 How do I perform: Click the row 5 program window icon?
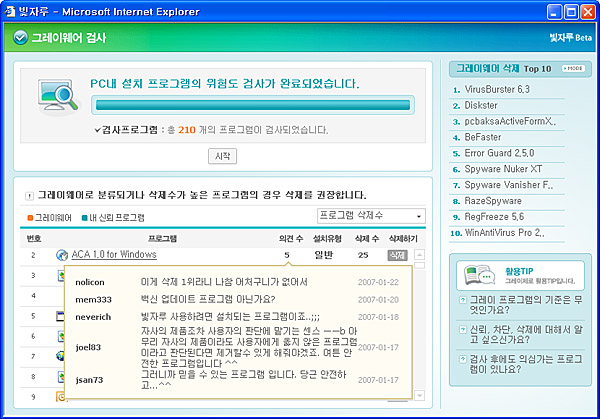coord(60,316)
